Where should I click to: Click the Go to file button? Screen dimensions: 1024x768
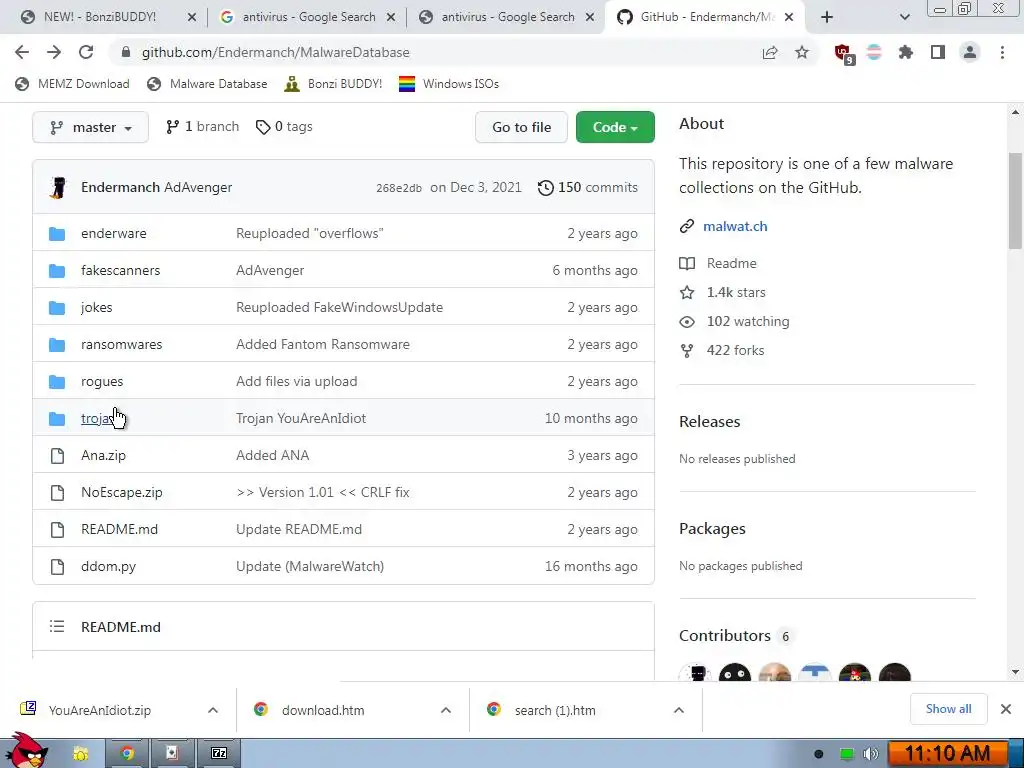tap(521, 127)
